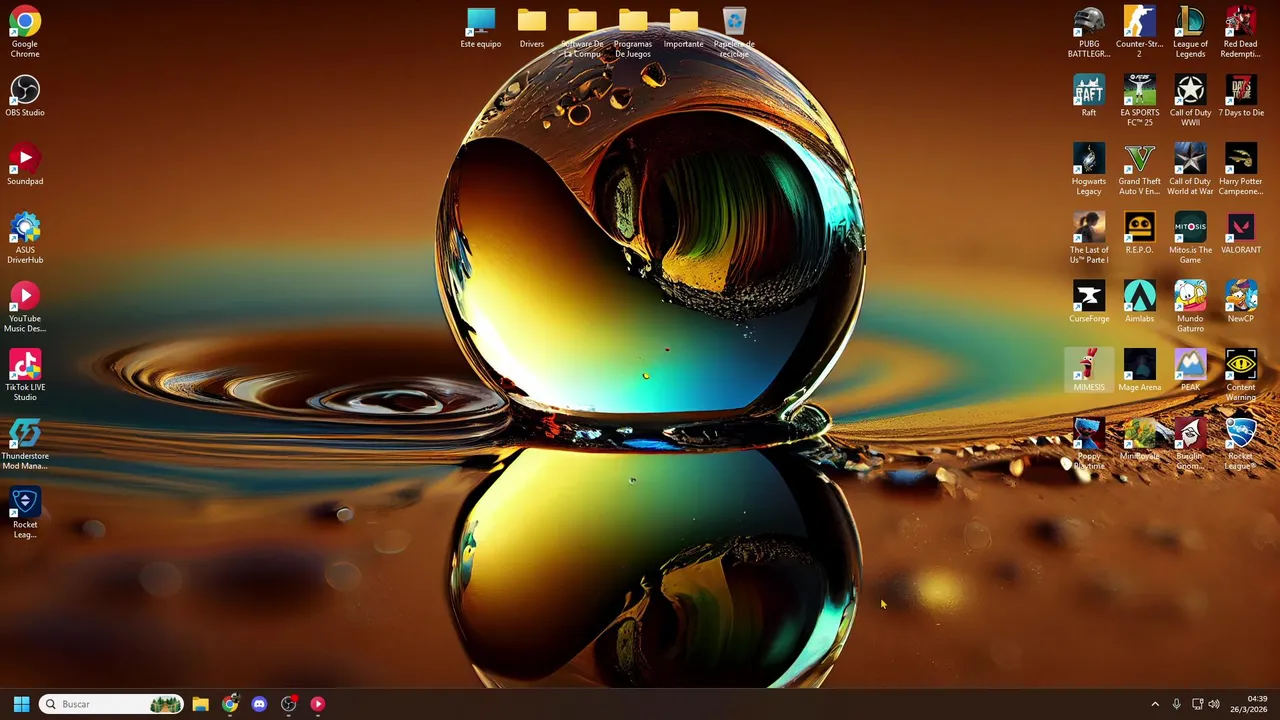This screenshot has height=720, width=1280.
Task: Select the Soundpad desktop shortcut
Action: [25, 165]
